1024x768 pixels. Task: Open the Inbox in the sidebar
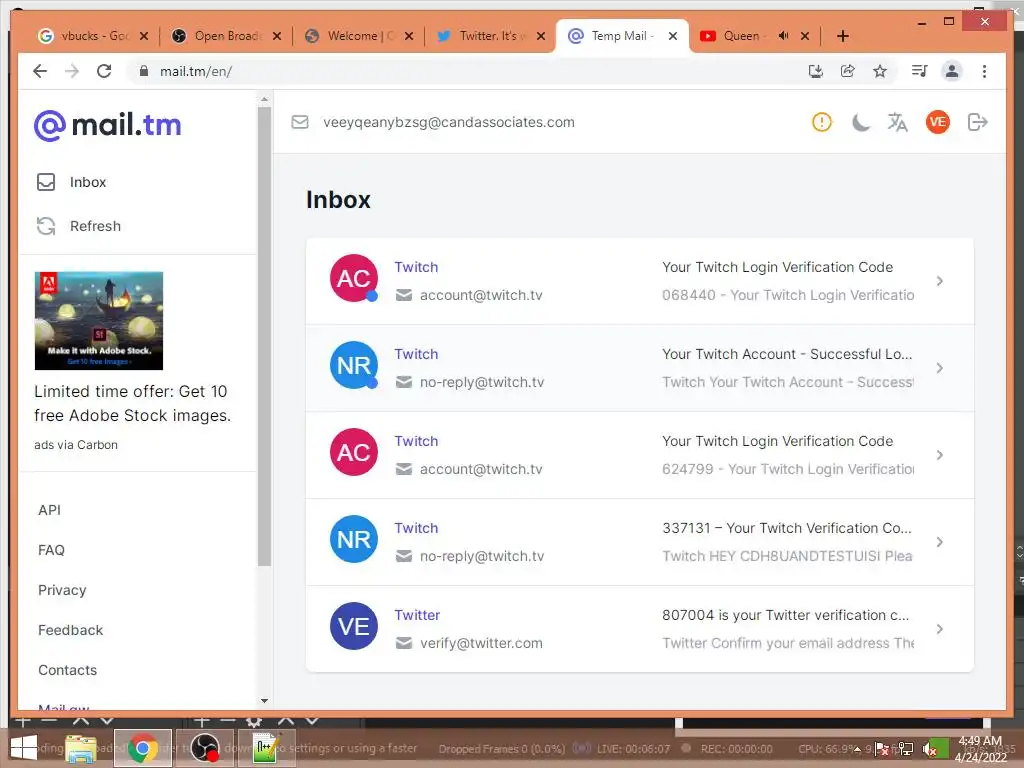tap(71, 182)
